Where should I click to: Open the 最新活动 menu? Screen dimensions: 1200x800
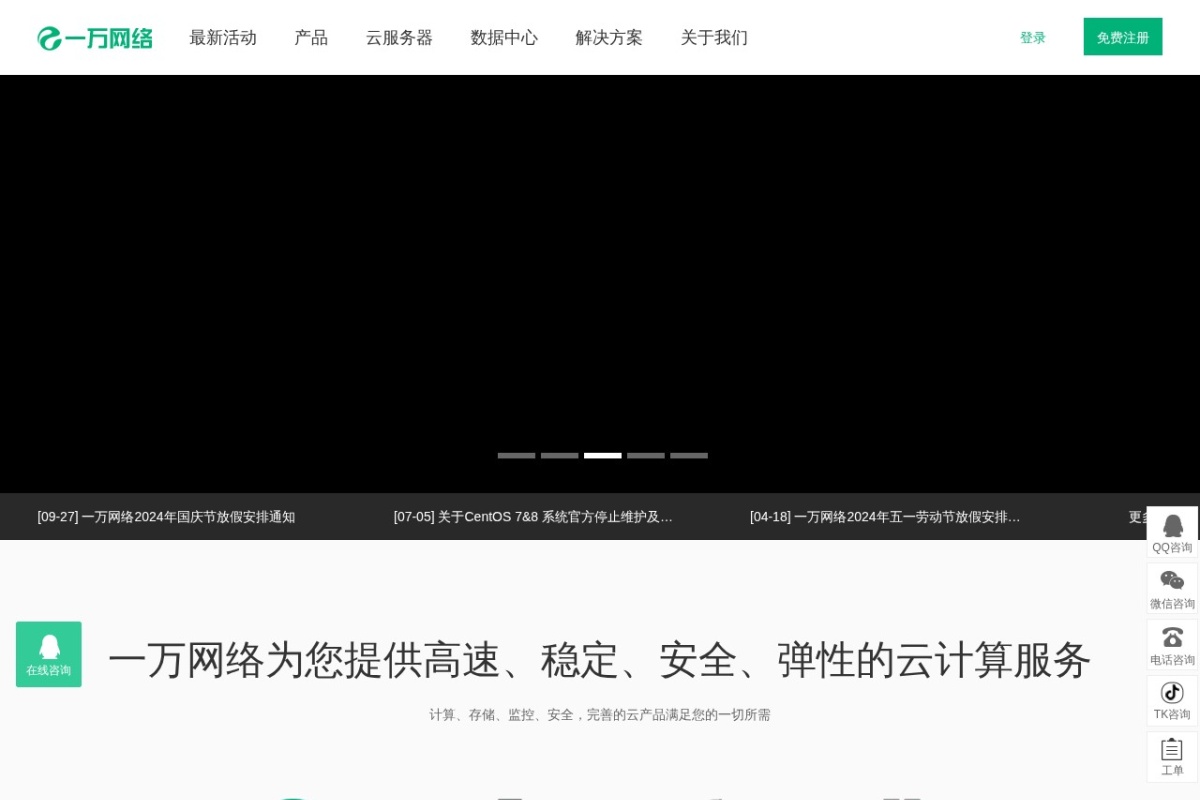click(x=223, y=38)
